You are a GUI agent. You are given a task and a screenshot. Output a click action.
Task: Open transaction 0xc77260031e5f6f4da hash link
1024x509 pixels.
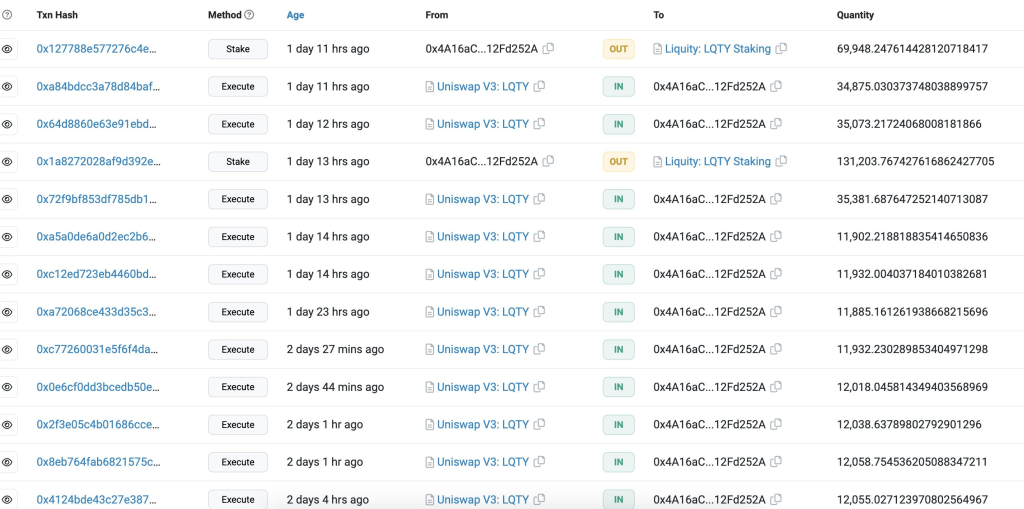click(97, 350)
